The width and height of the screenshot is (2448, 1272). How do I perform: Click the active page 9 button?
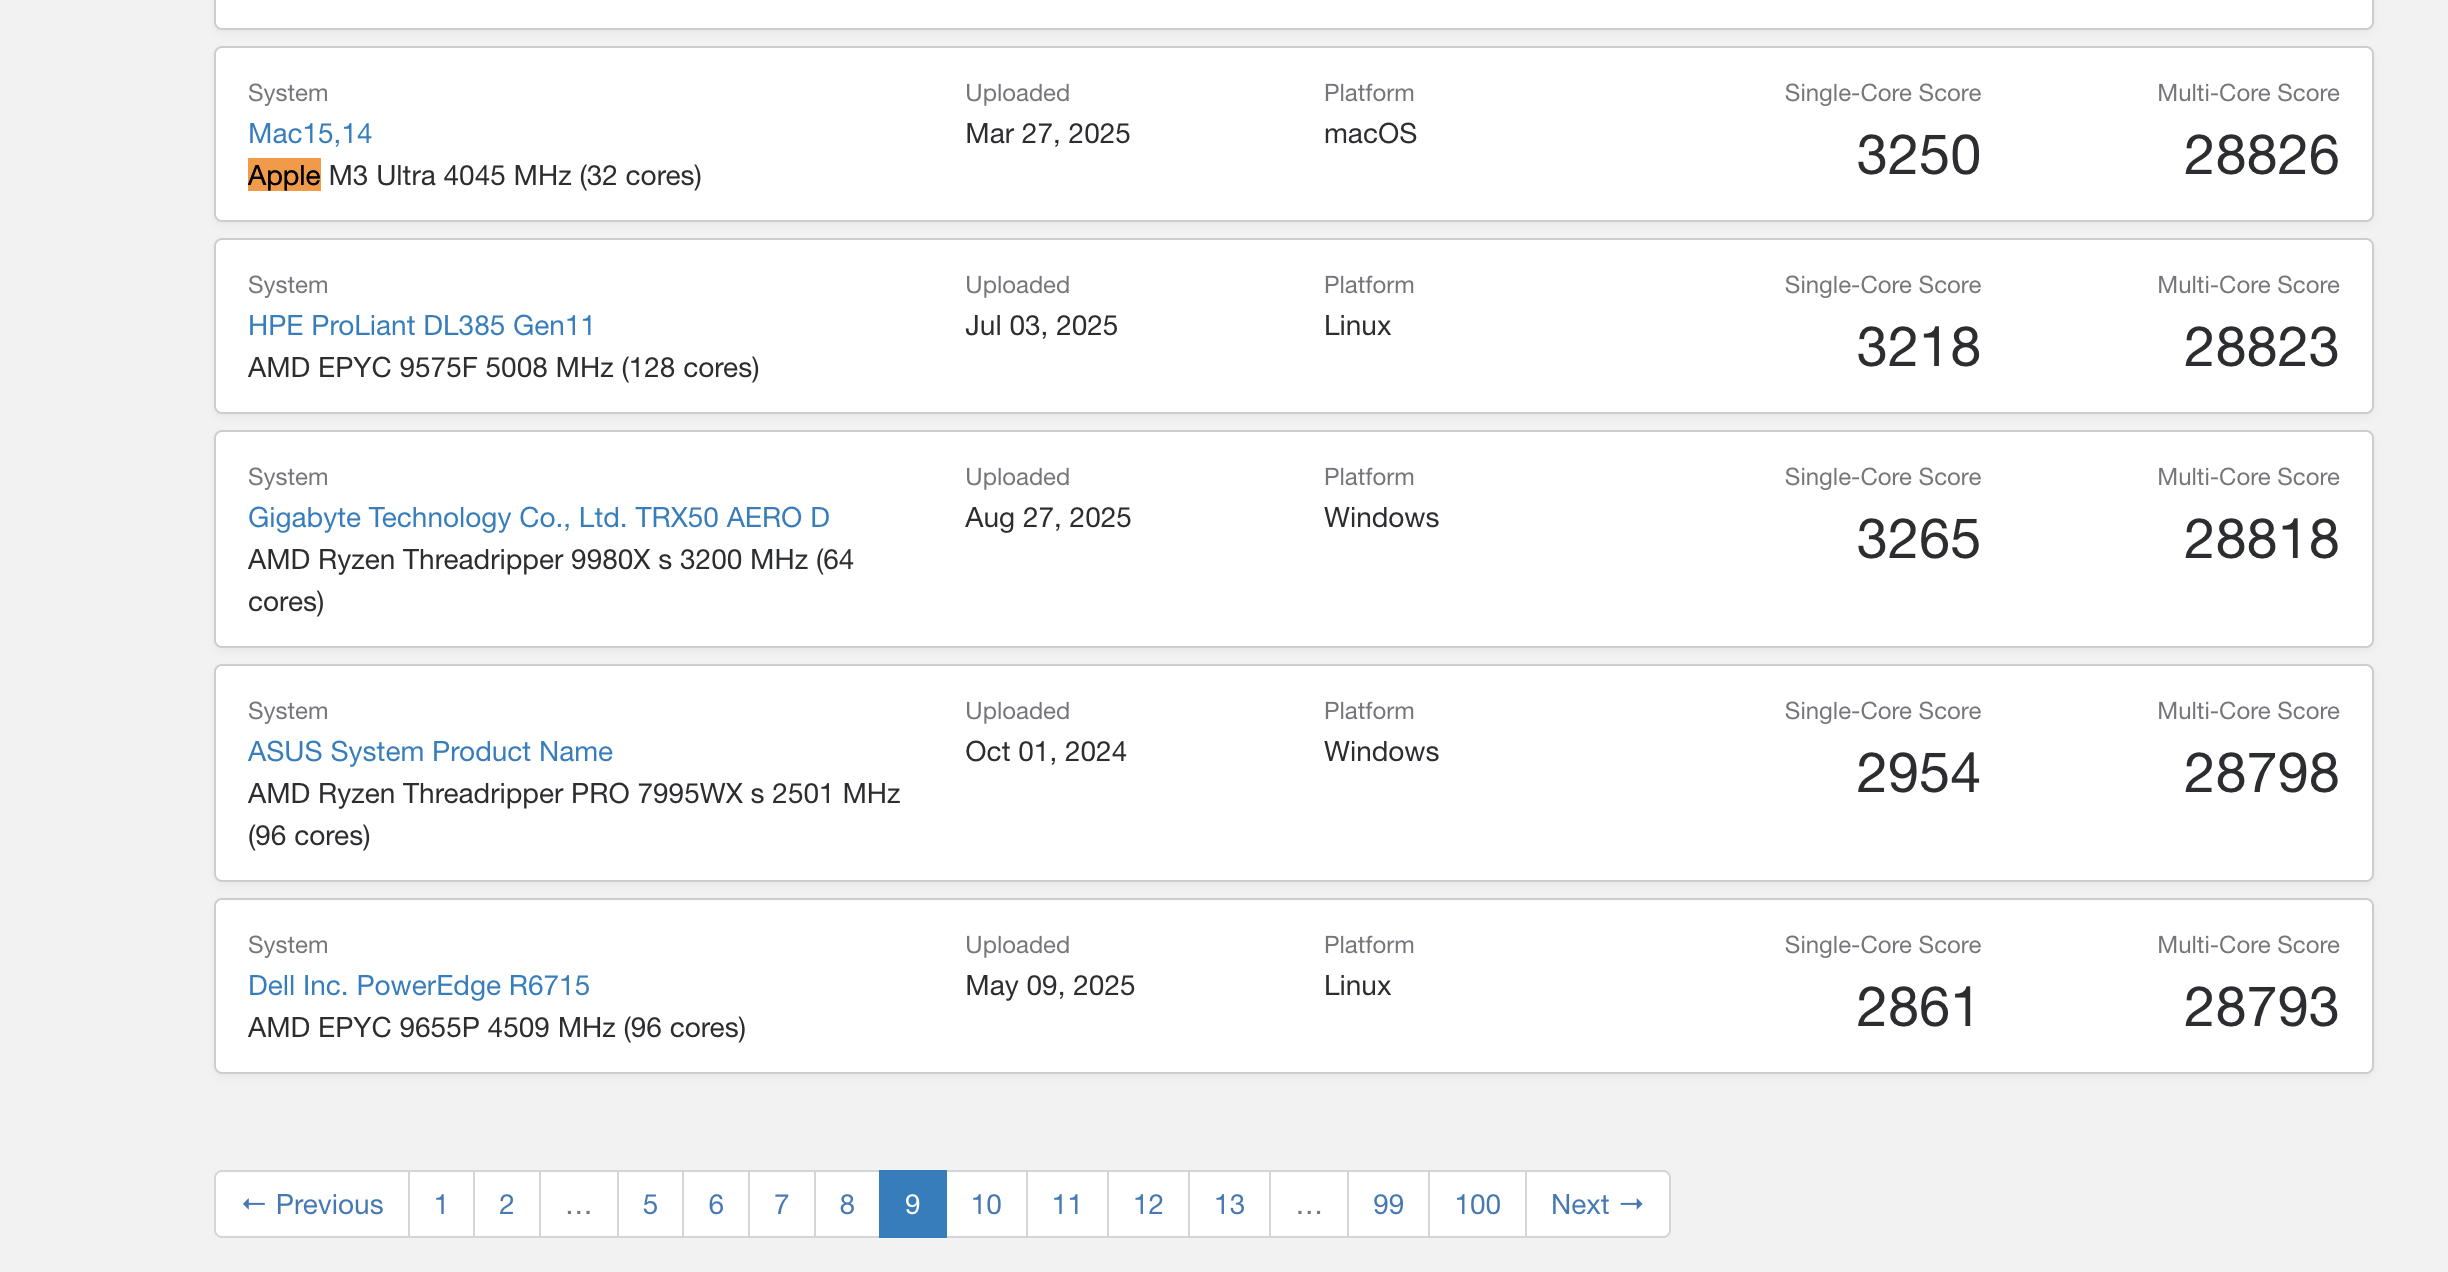point(913,1204)
